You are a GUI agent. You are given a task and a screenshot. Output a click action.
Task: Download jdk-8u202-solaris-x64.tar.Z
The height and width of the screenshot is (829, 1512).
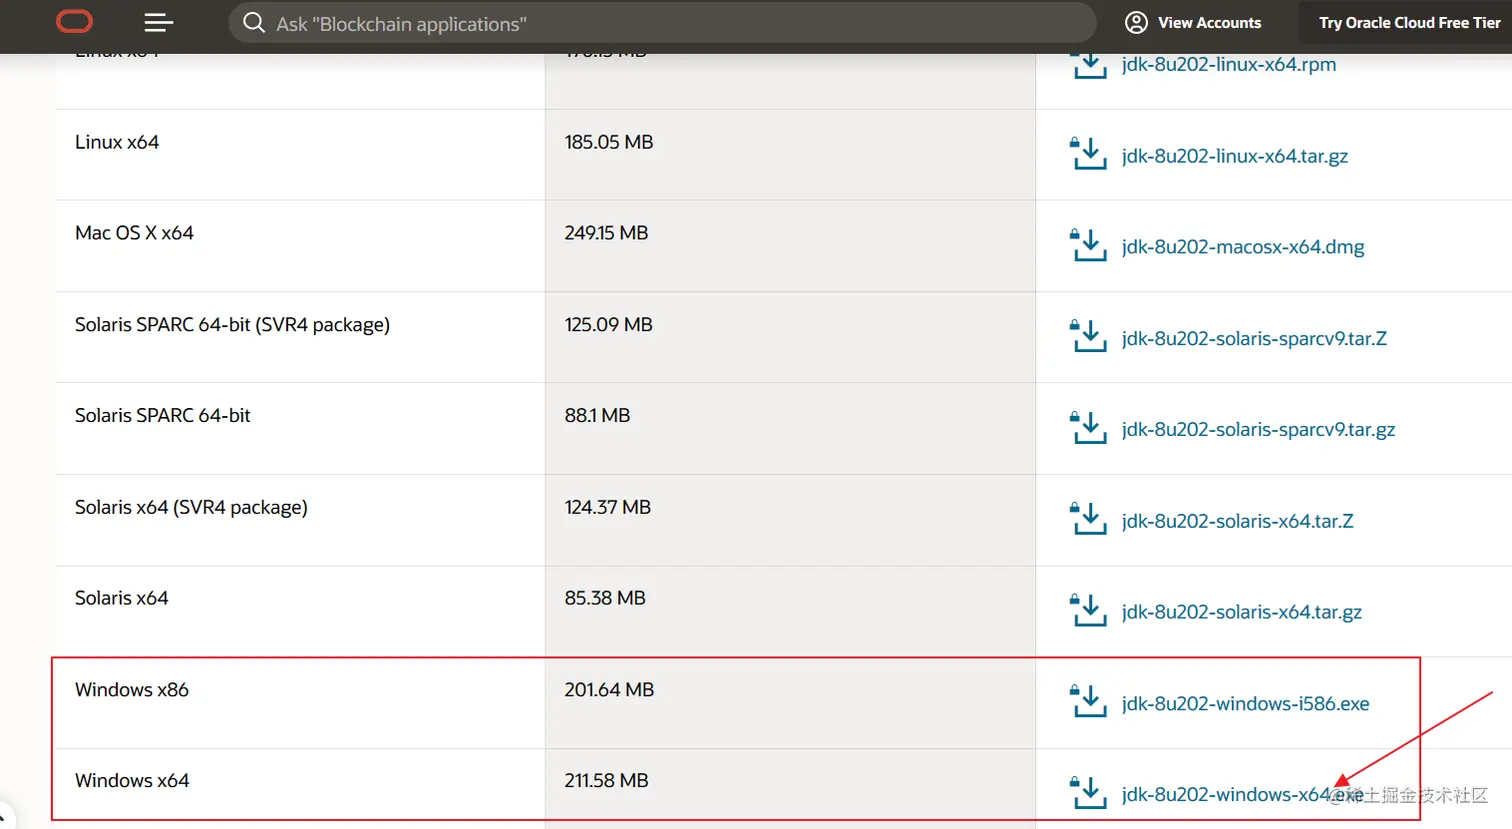pos(1237,521)
